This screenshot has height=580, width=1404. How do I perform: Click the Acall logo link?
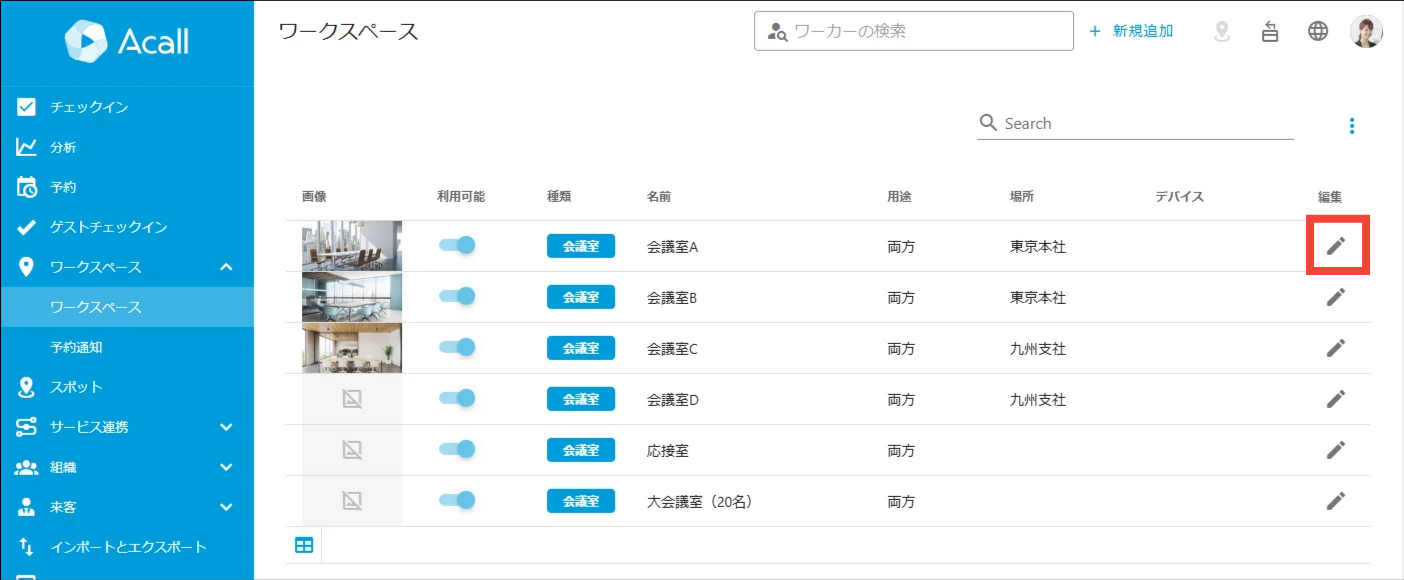127,41
